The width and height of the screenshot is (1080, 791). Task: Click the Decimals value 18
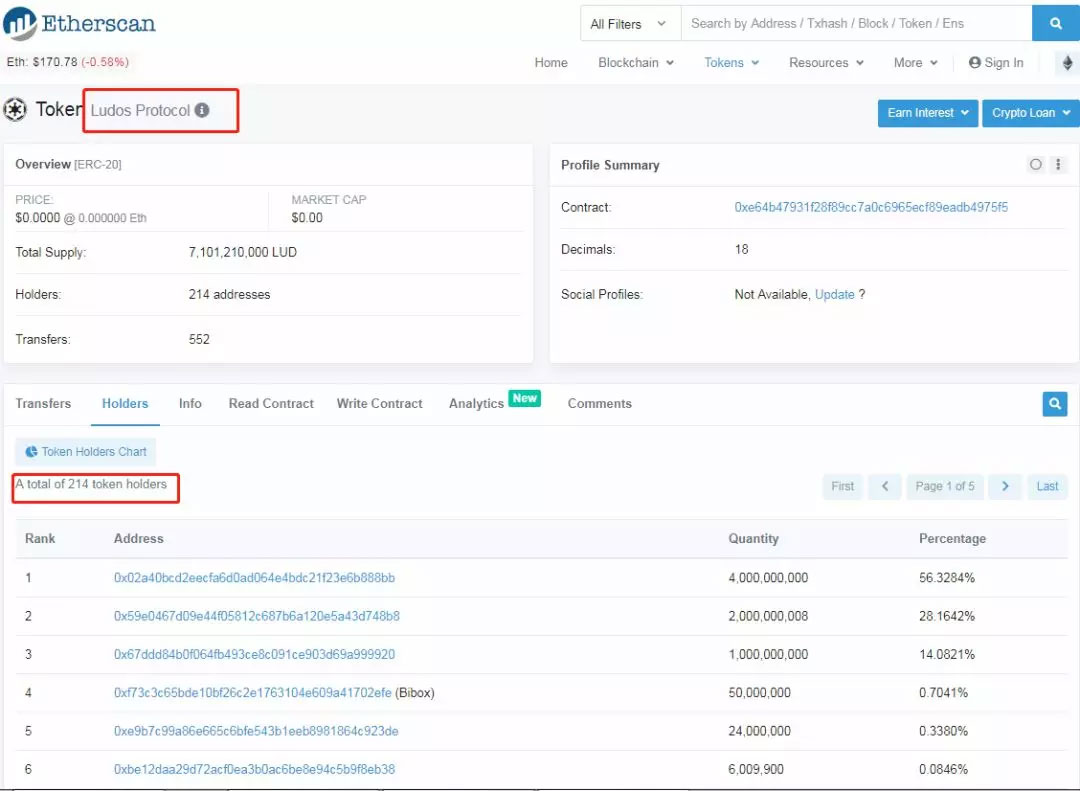[x=742, y=249]
